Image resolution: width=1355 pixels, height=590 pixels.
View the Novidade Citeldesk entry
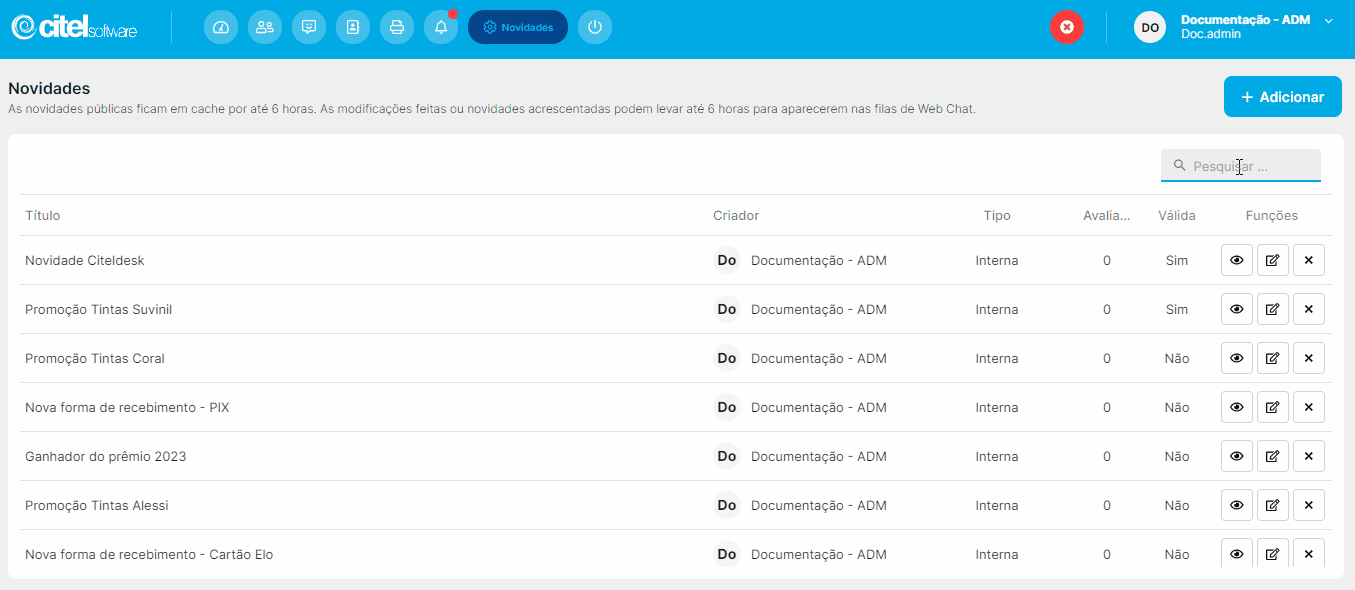point(1237,260)
